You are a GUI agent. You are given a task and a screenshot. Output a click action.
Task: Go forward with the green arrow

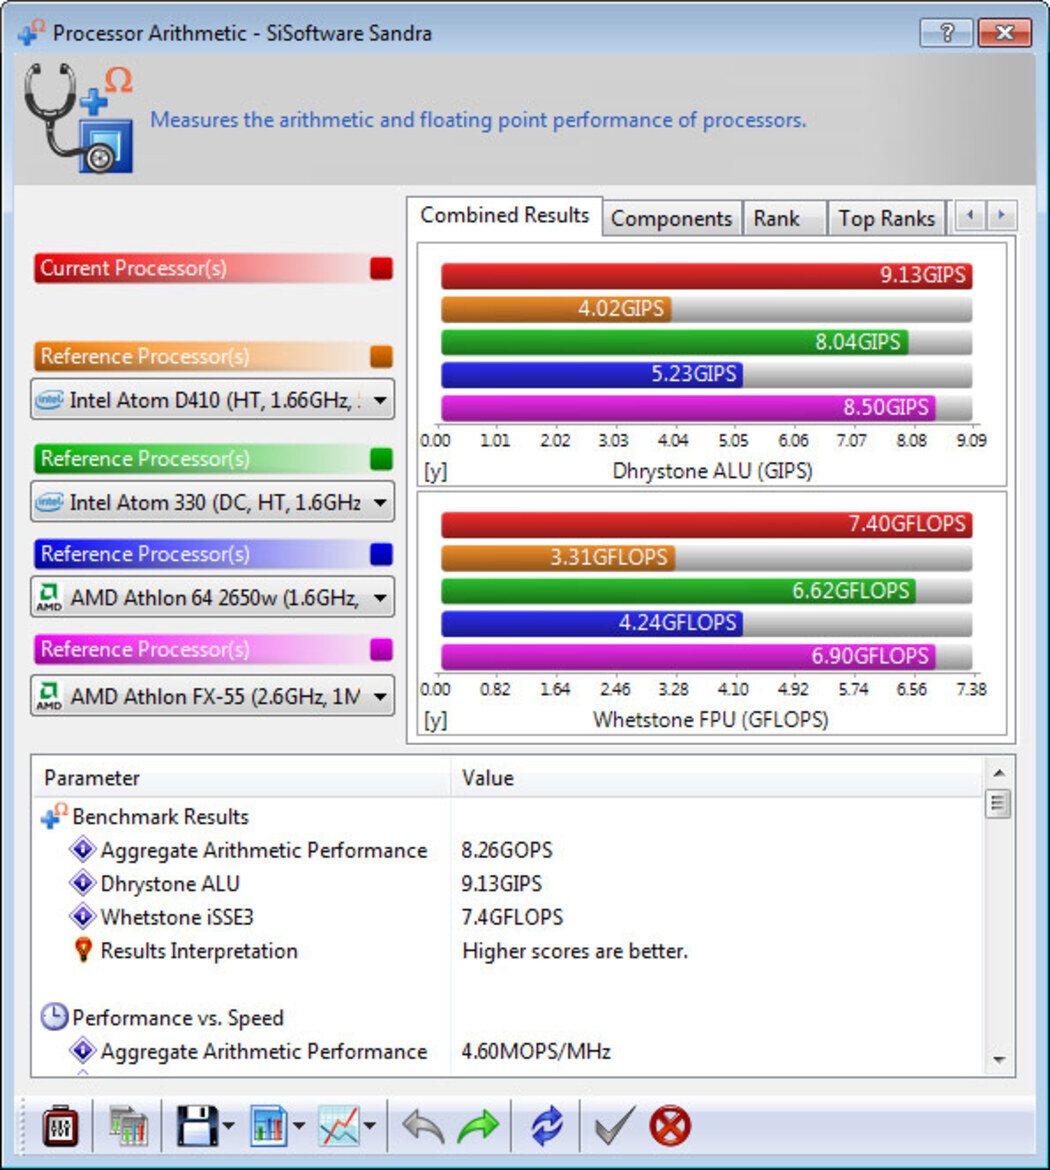478,1127
